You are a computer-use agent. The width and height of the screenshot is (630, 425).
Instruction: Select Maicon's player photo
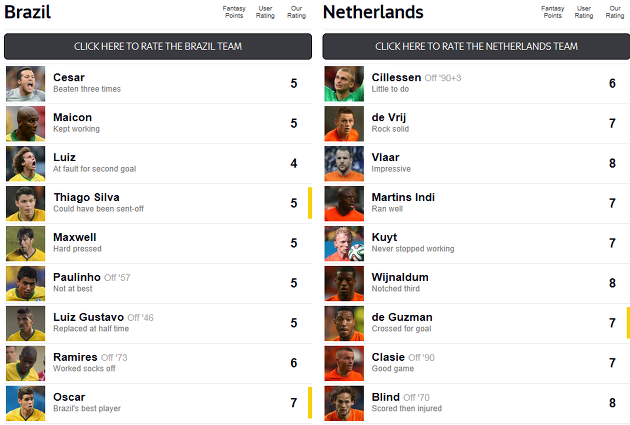point(25,123)
